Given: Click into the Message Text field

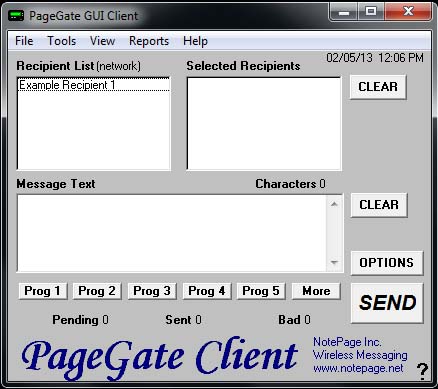Looking at the screenshot, I should 172,233.
